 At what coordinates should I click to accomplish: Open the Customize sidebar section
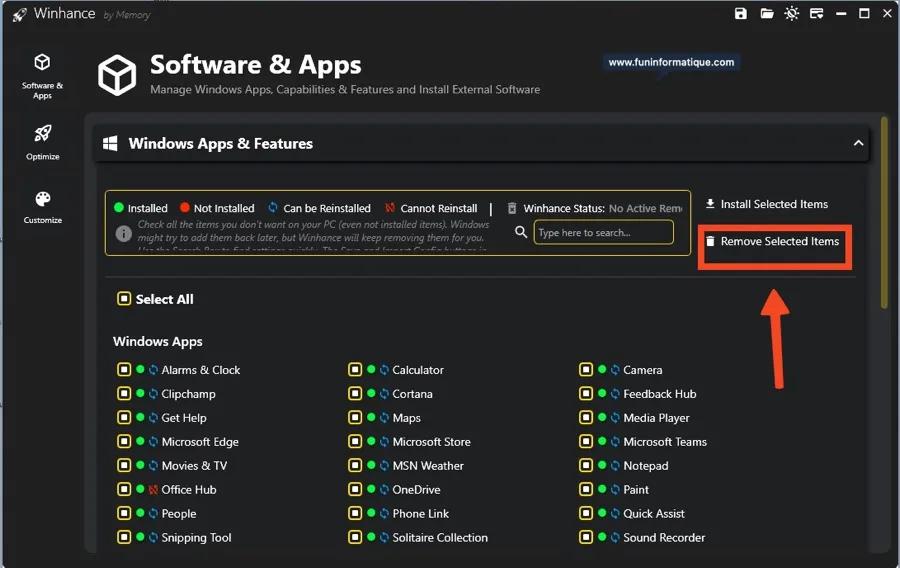pos(42,207)
